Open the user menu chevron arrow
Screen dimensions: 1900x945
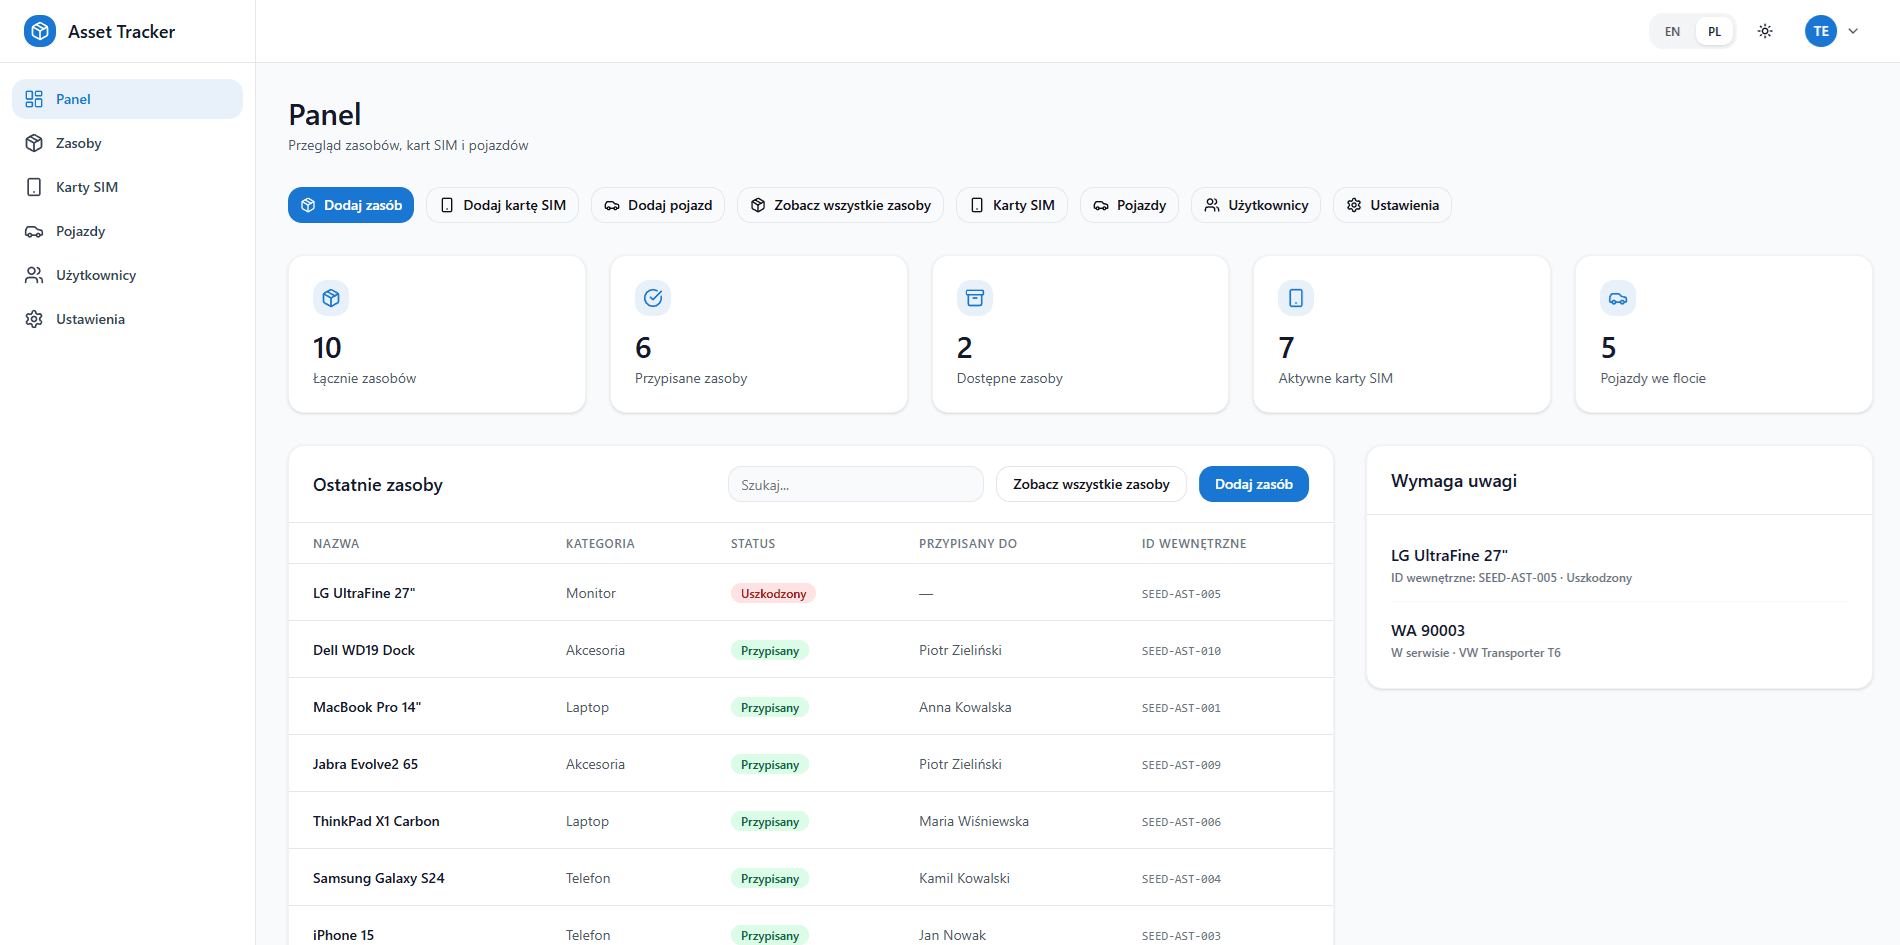click(x=1853, y=31)
